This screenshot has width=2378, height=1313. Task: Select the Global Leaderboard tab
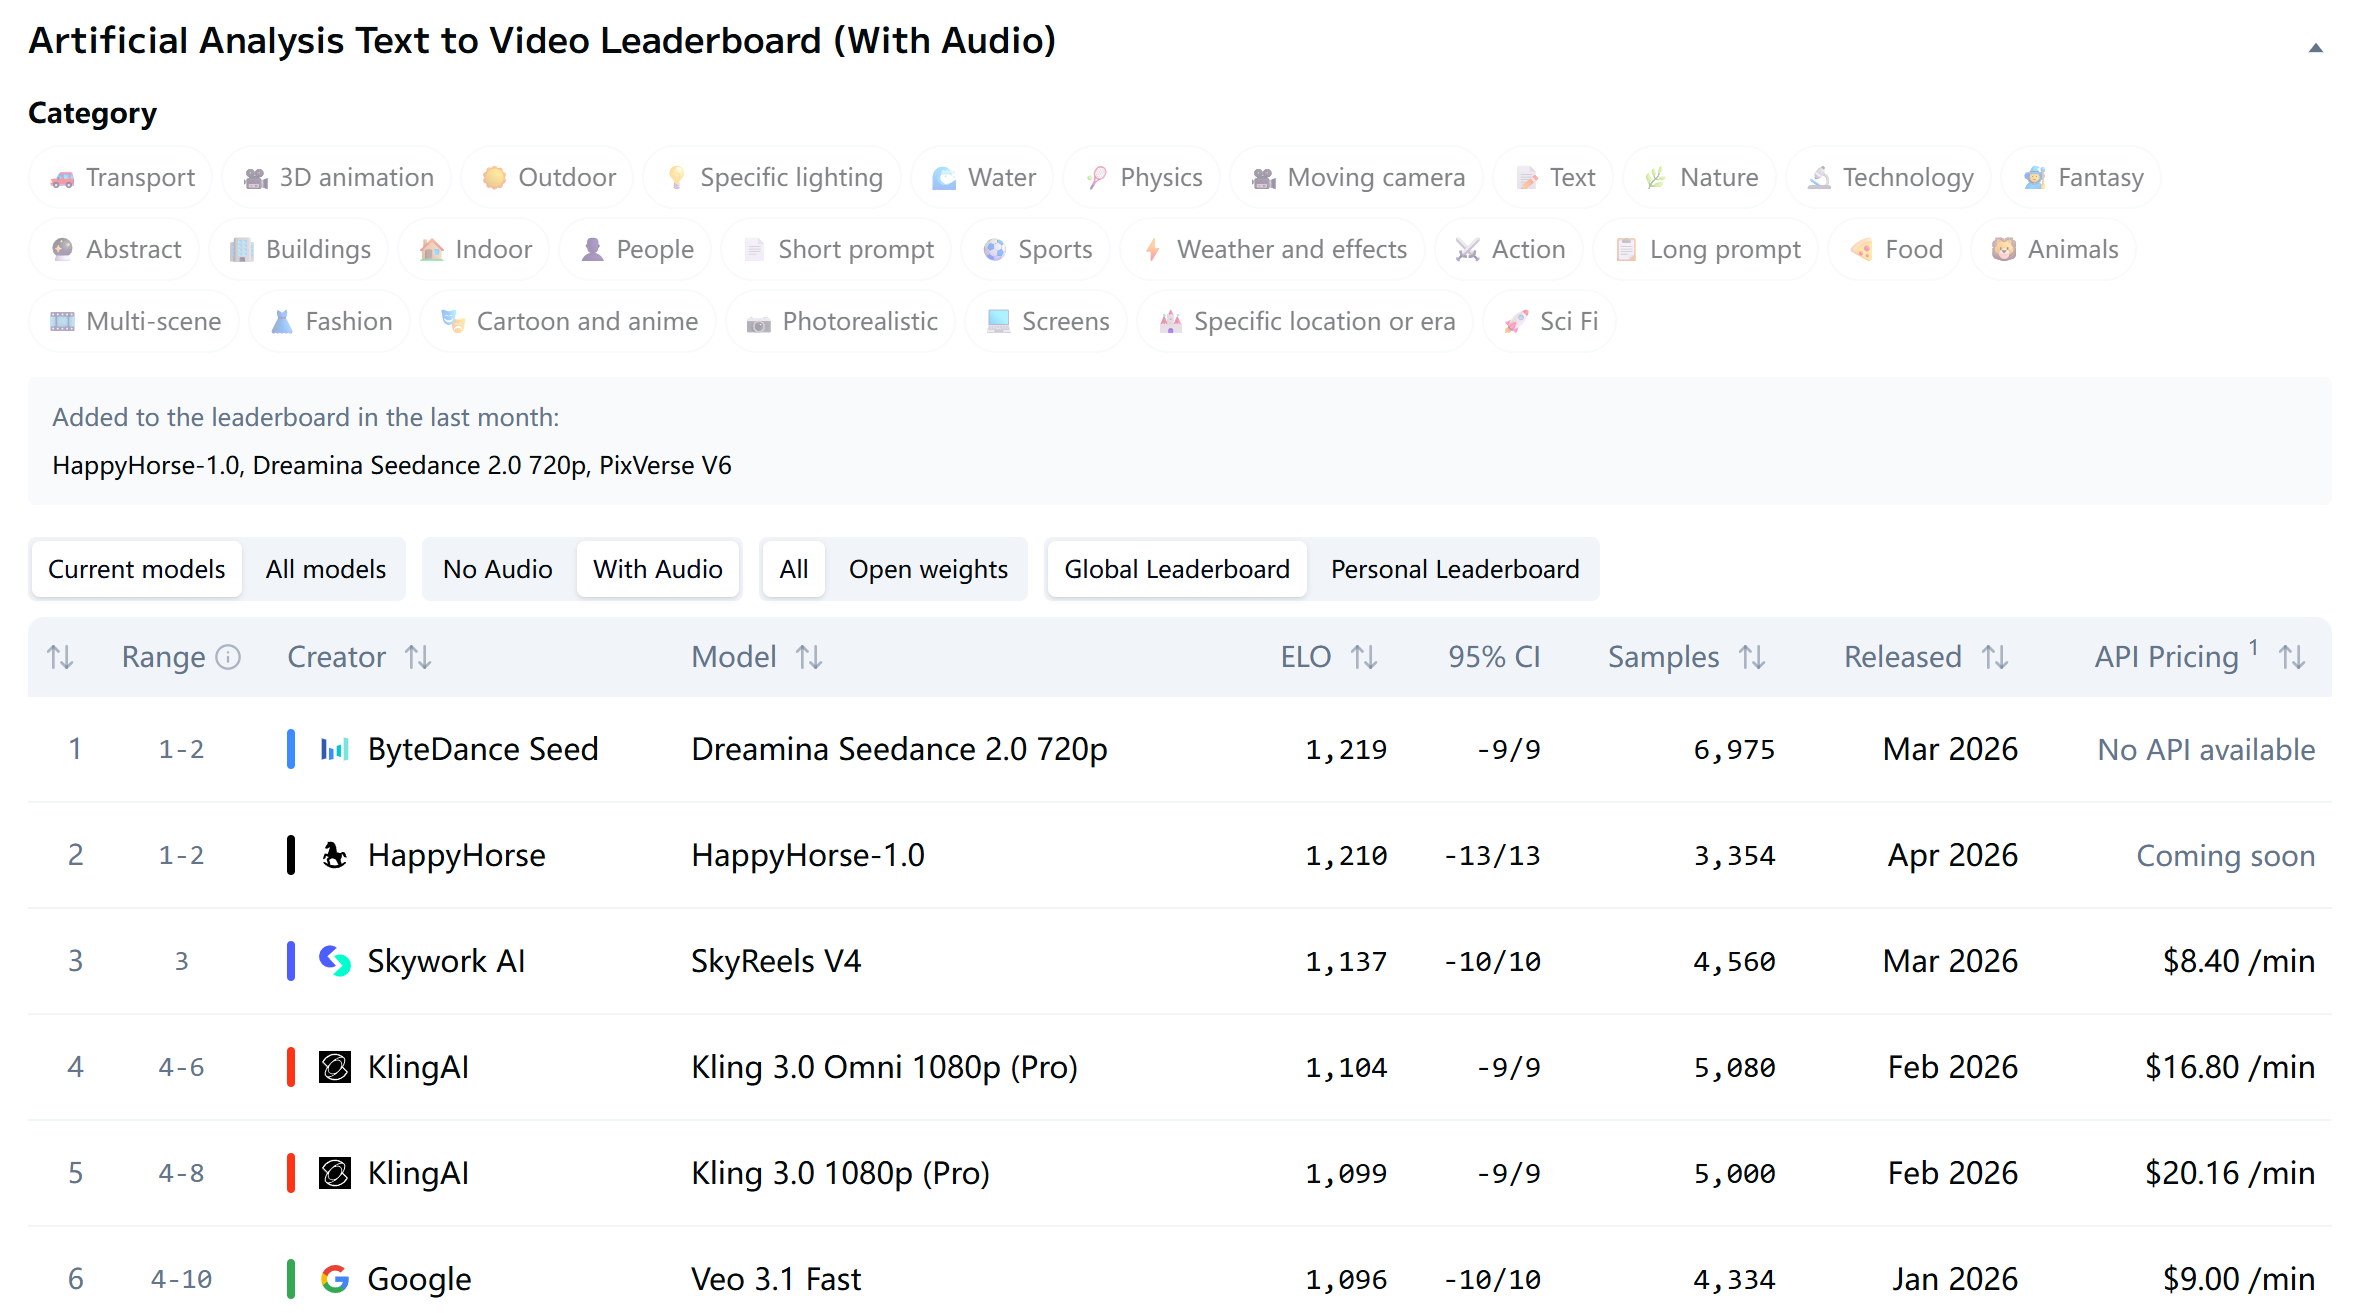(x=1176, y=569)
